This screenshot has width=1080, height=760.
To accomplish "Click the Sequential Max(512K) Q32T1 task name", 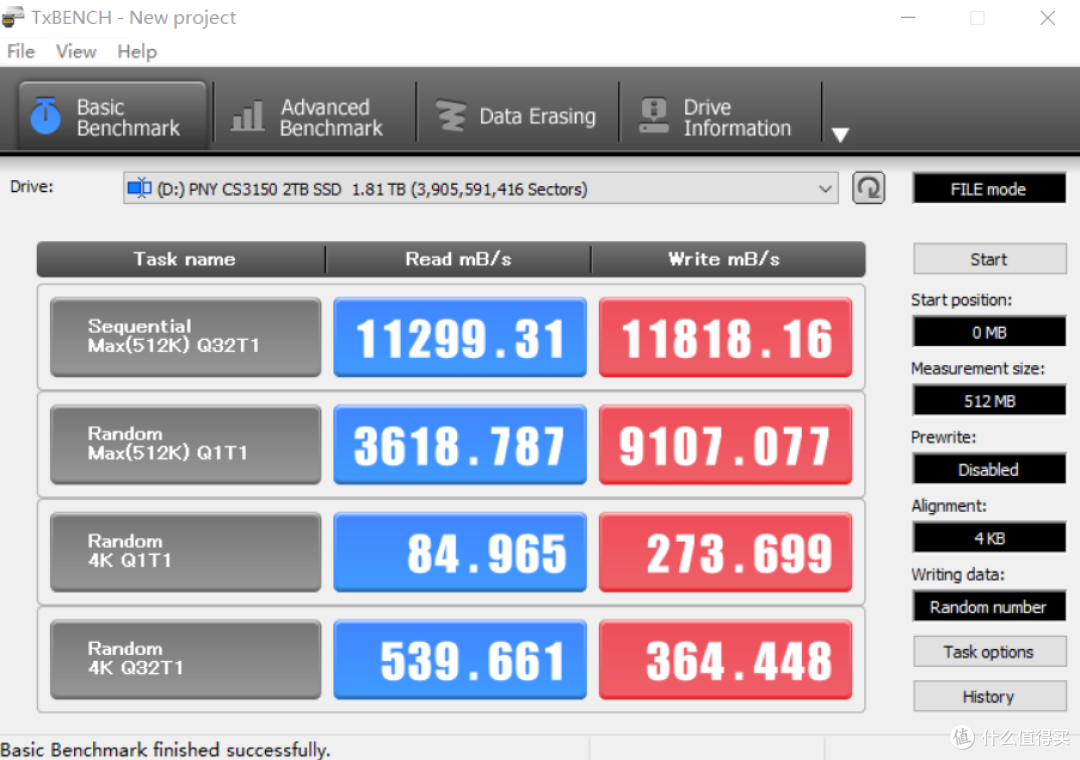I will [x=184, y=337].
